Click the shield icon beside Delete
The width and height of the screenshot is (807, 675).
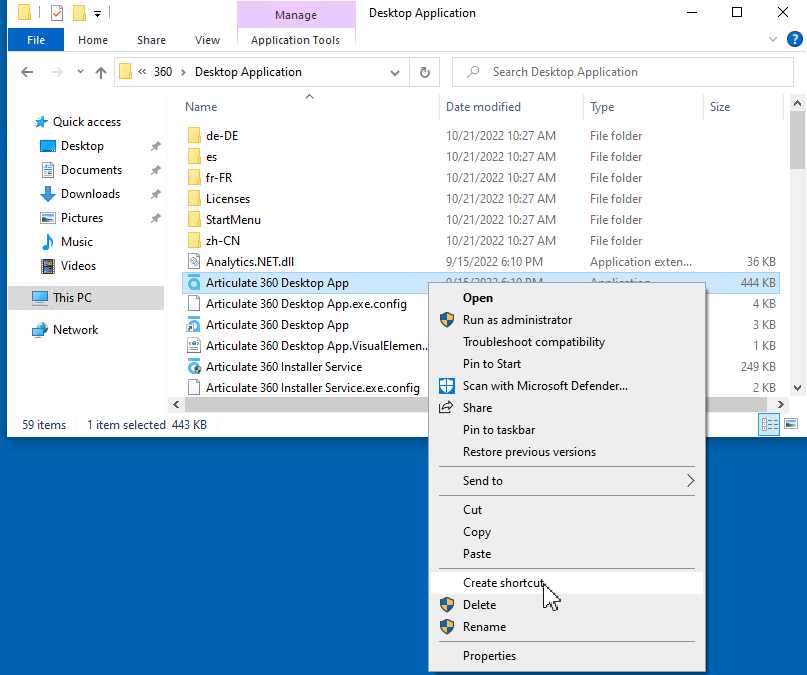447,605
